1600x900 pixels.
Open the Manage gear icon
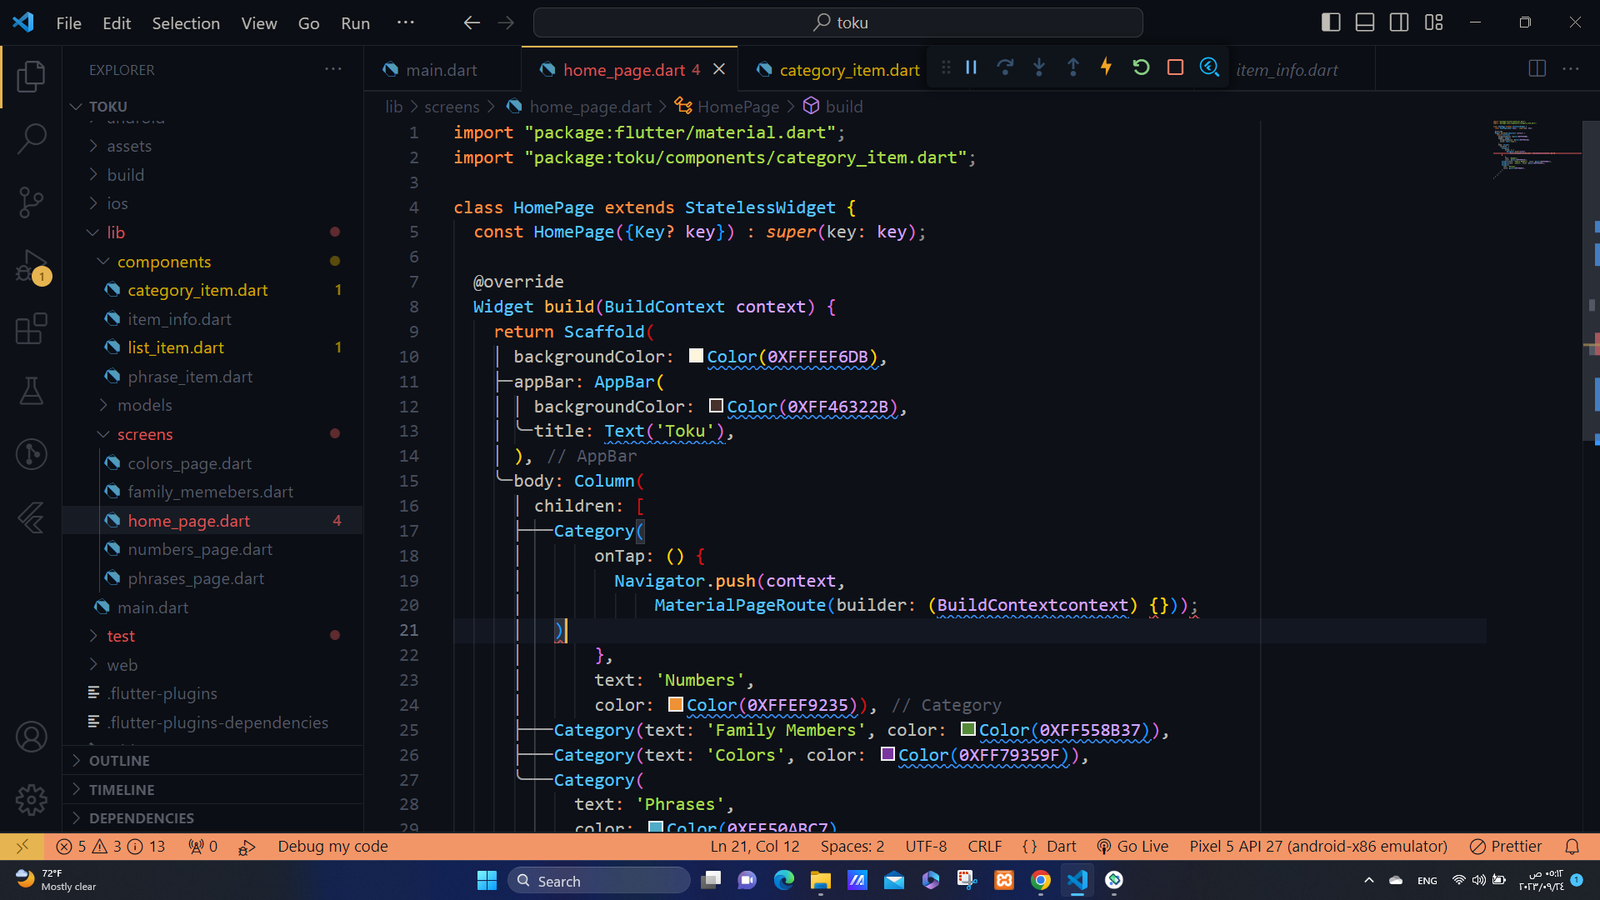click(31, 799)
